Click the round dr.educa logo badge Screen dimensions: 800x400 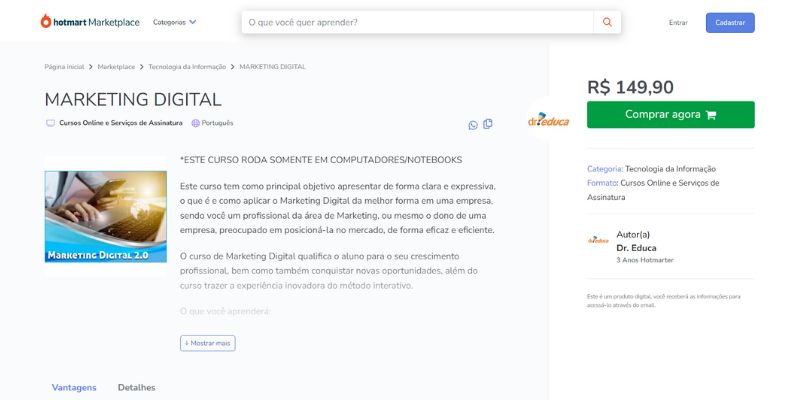coord(548,121)
